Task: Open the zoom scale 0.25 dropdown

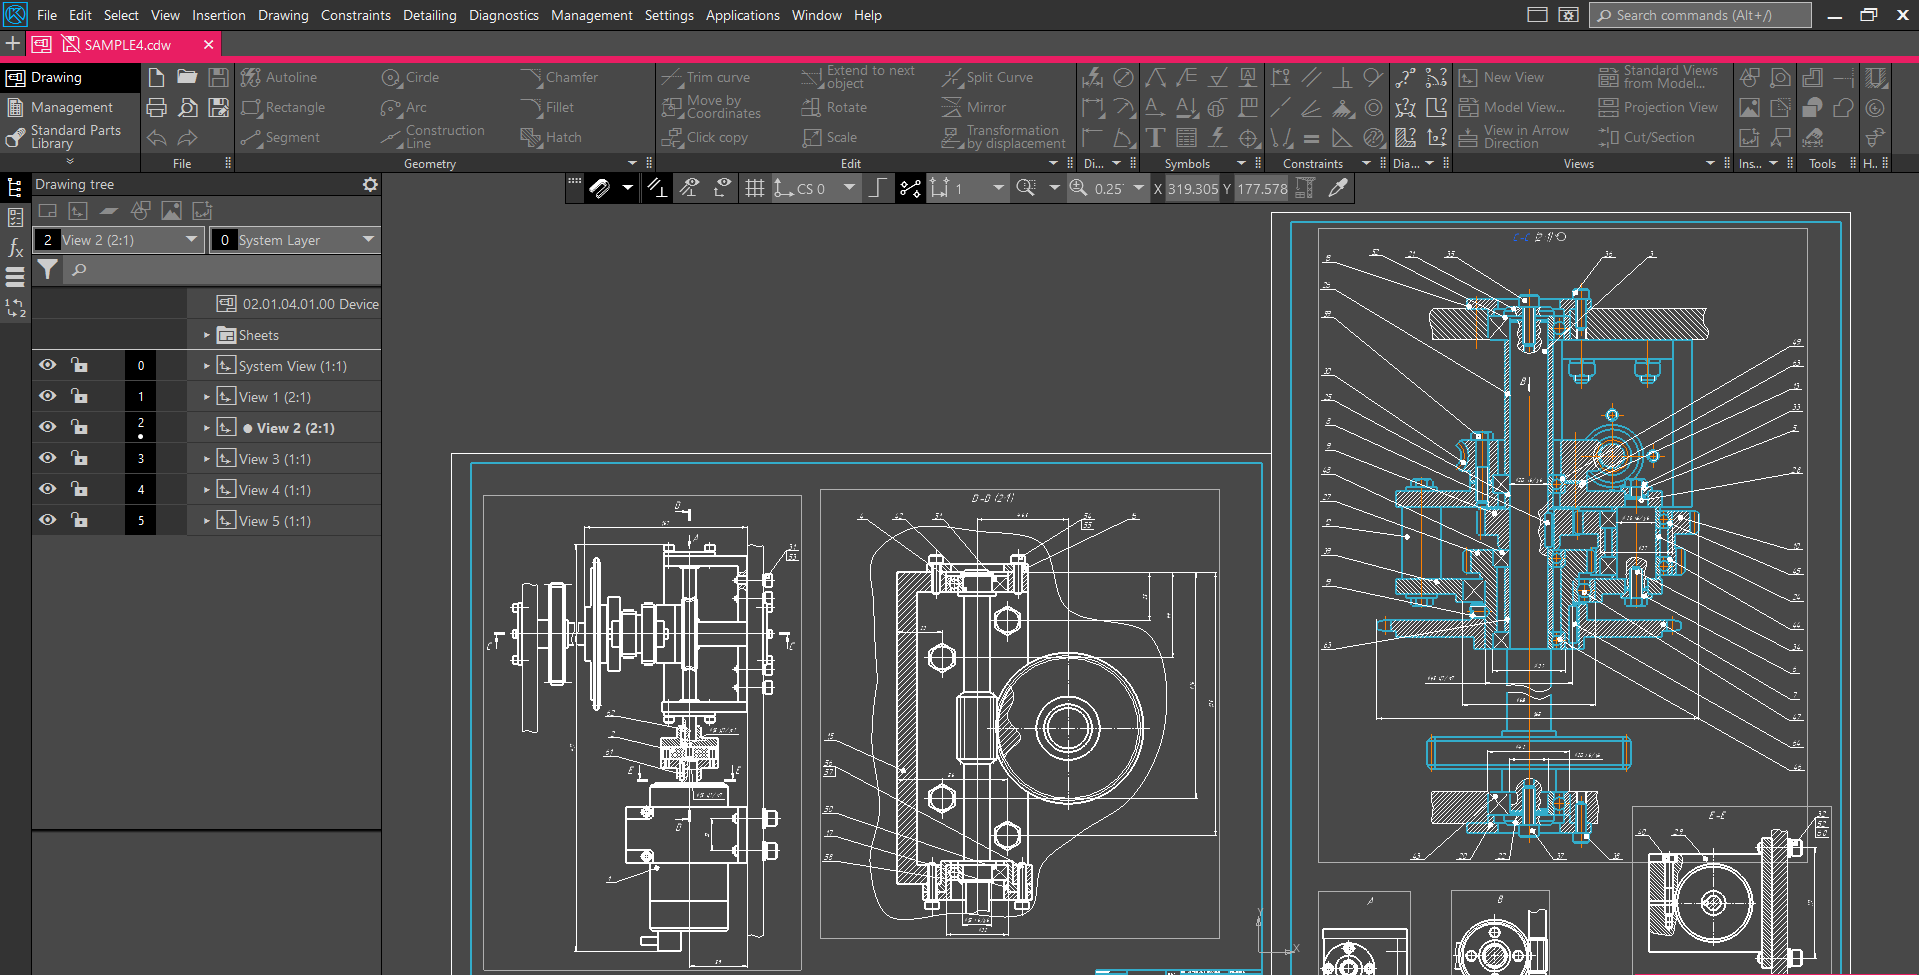Action: tap(1138, 188)
